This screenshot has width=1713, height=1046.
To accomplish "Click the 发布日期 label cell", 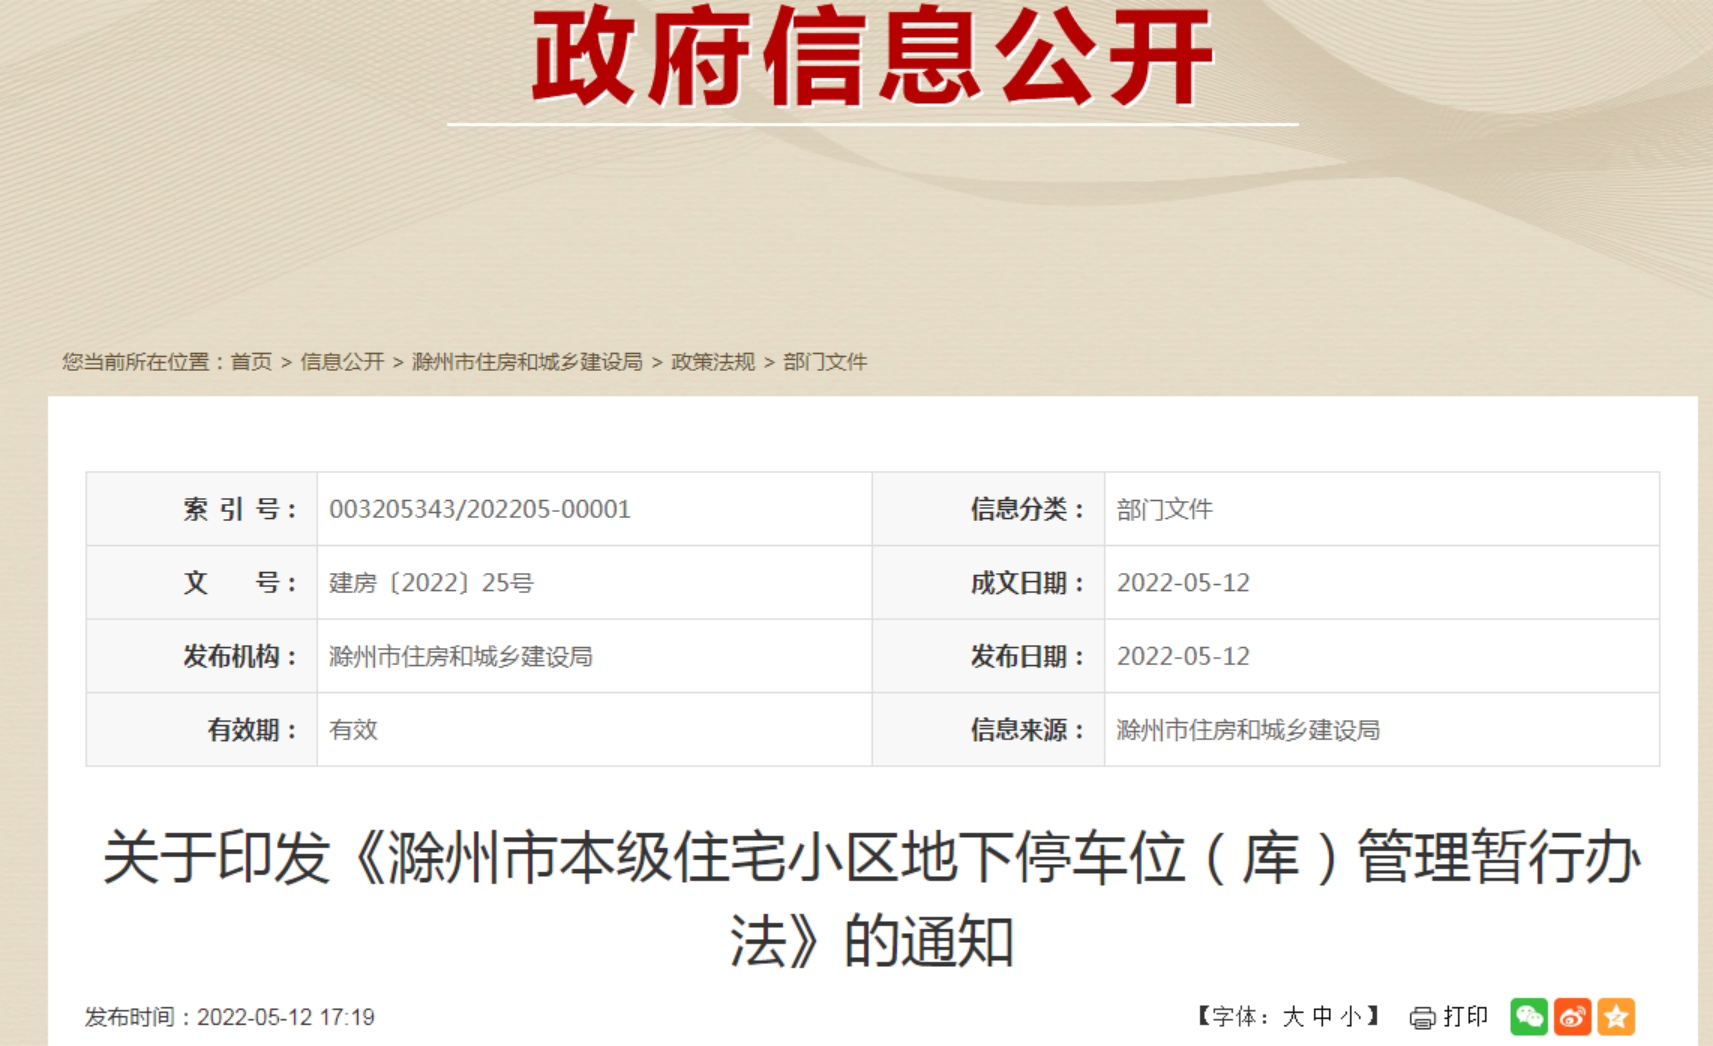I will 989,656.
